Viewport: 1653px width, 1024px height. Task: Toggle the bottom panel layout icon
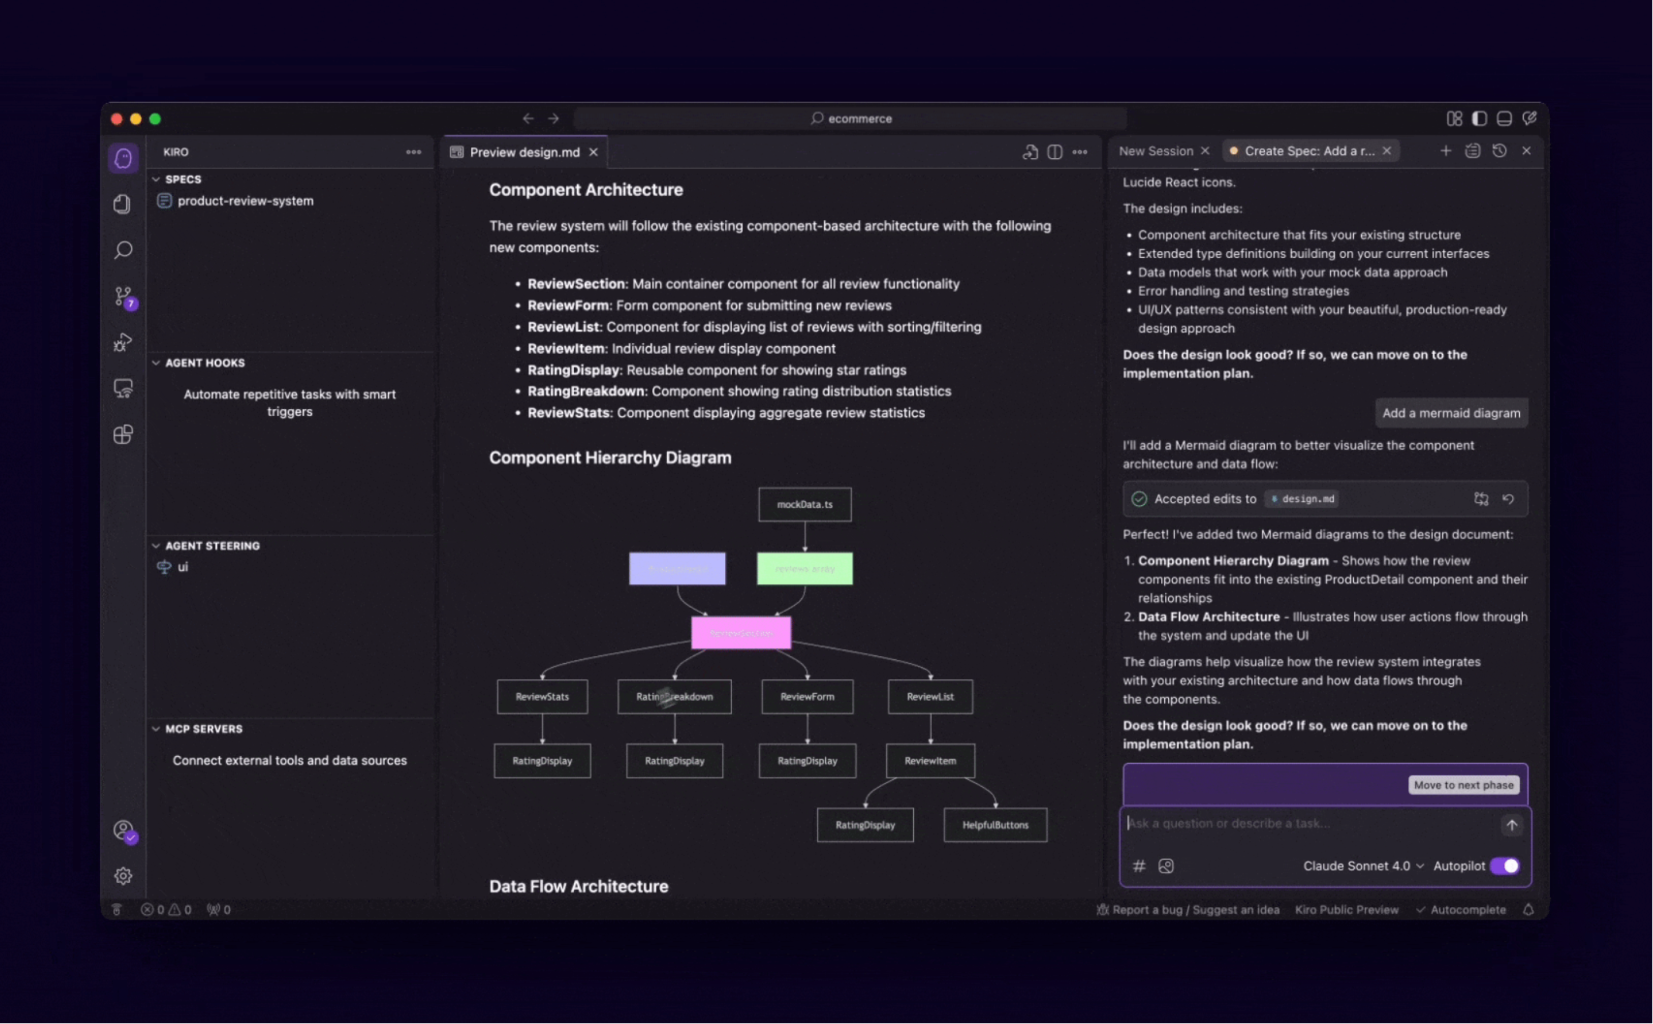1504,118
